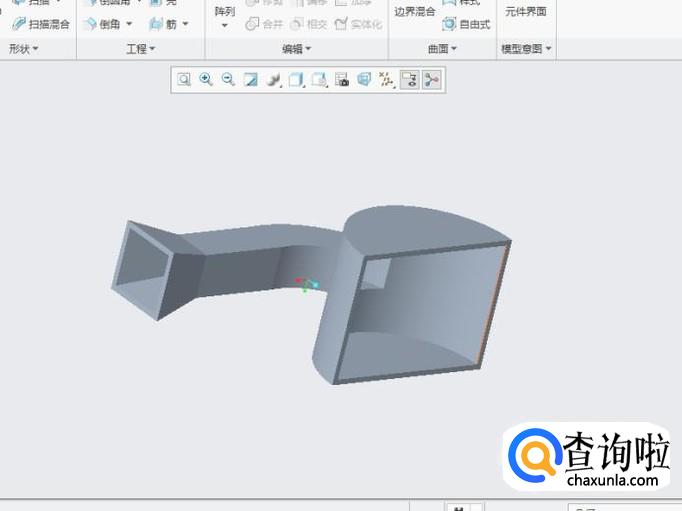Expand the 编辑 group menu
Image resolution: width=682 pixels, height=511 pixels.
tap(296, 49)
